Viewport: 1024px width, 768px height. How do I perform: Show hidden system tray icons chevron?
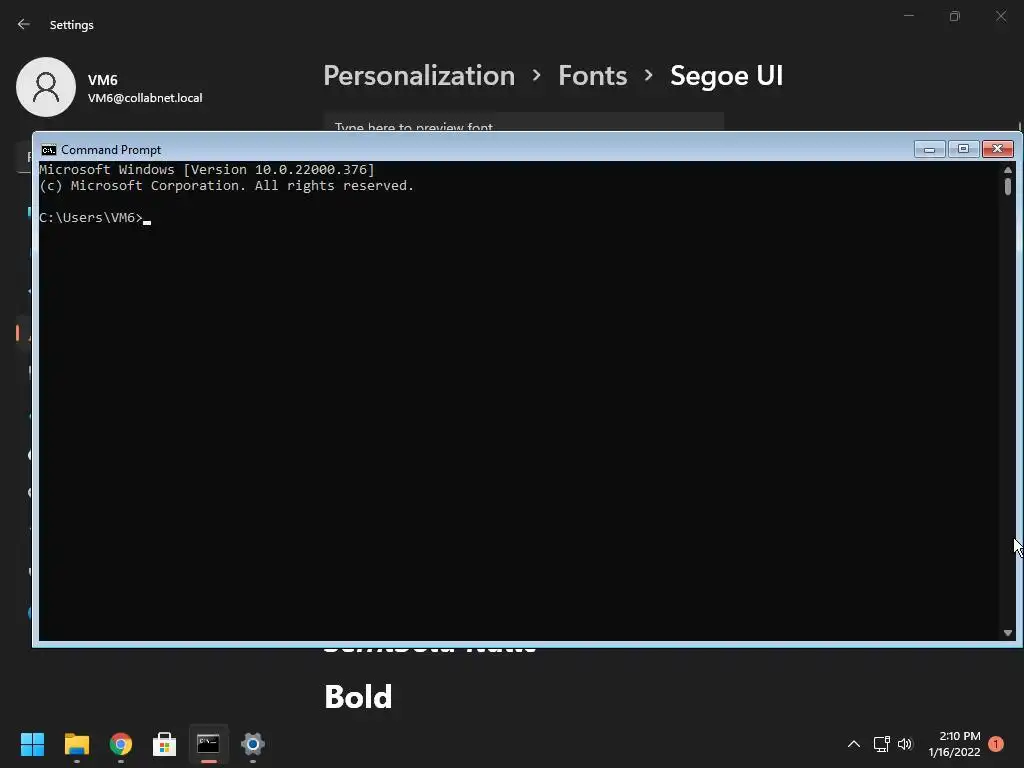point(854,744)
